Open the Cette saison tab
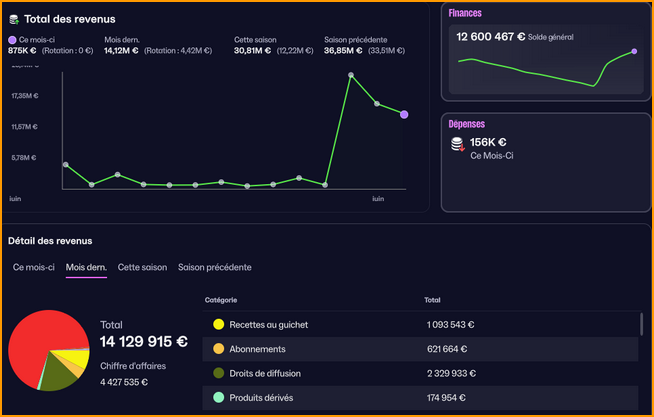Screen dimensions: 654x417 coord(142,267)
